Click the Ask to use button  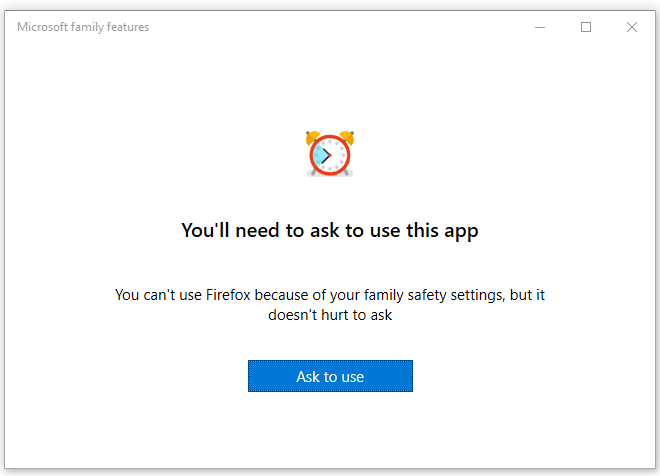(x=330, y=376)
